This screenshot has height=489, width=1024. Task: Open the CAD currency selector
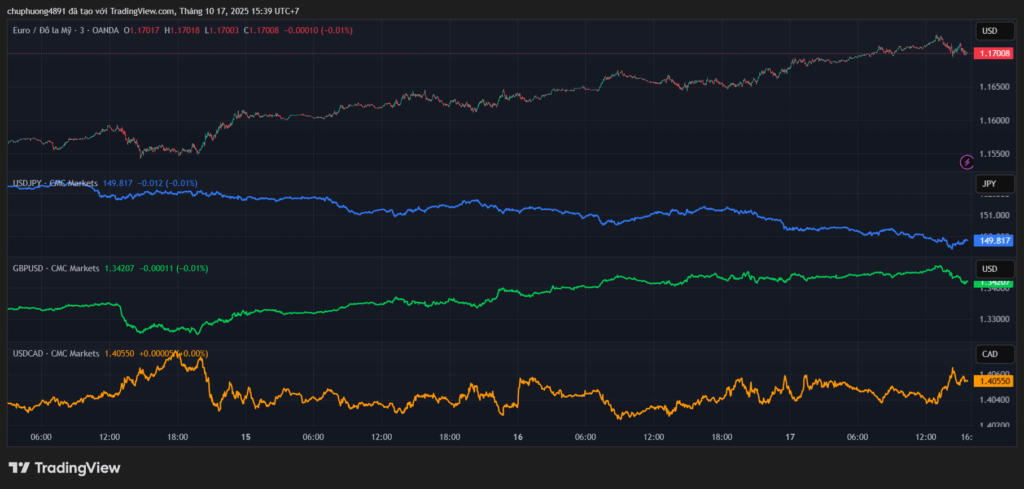pos(990,354)
